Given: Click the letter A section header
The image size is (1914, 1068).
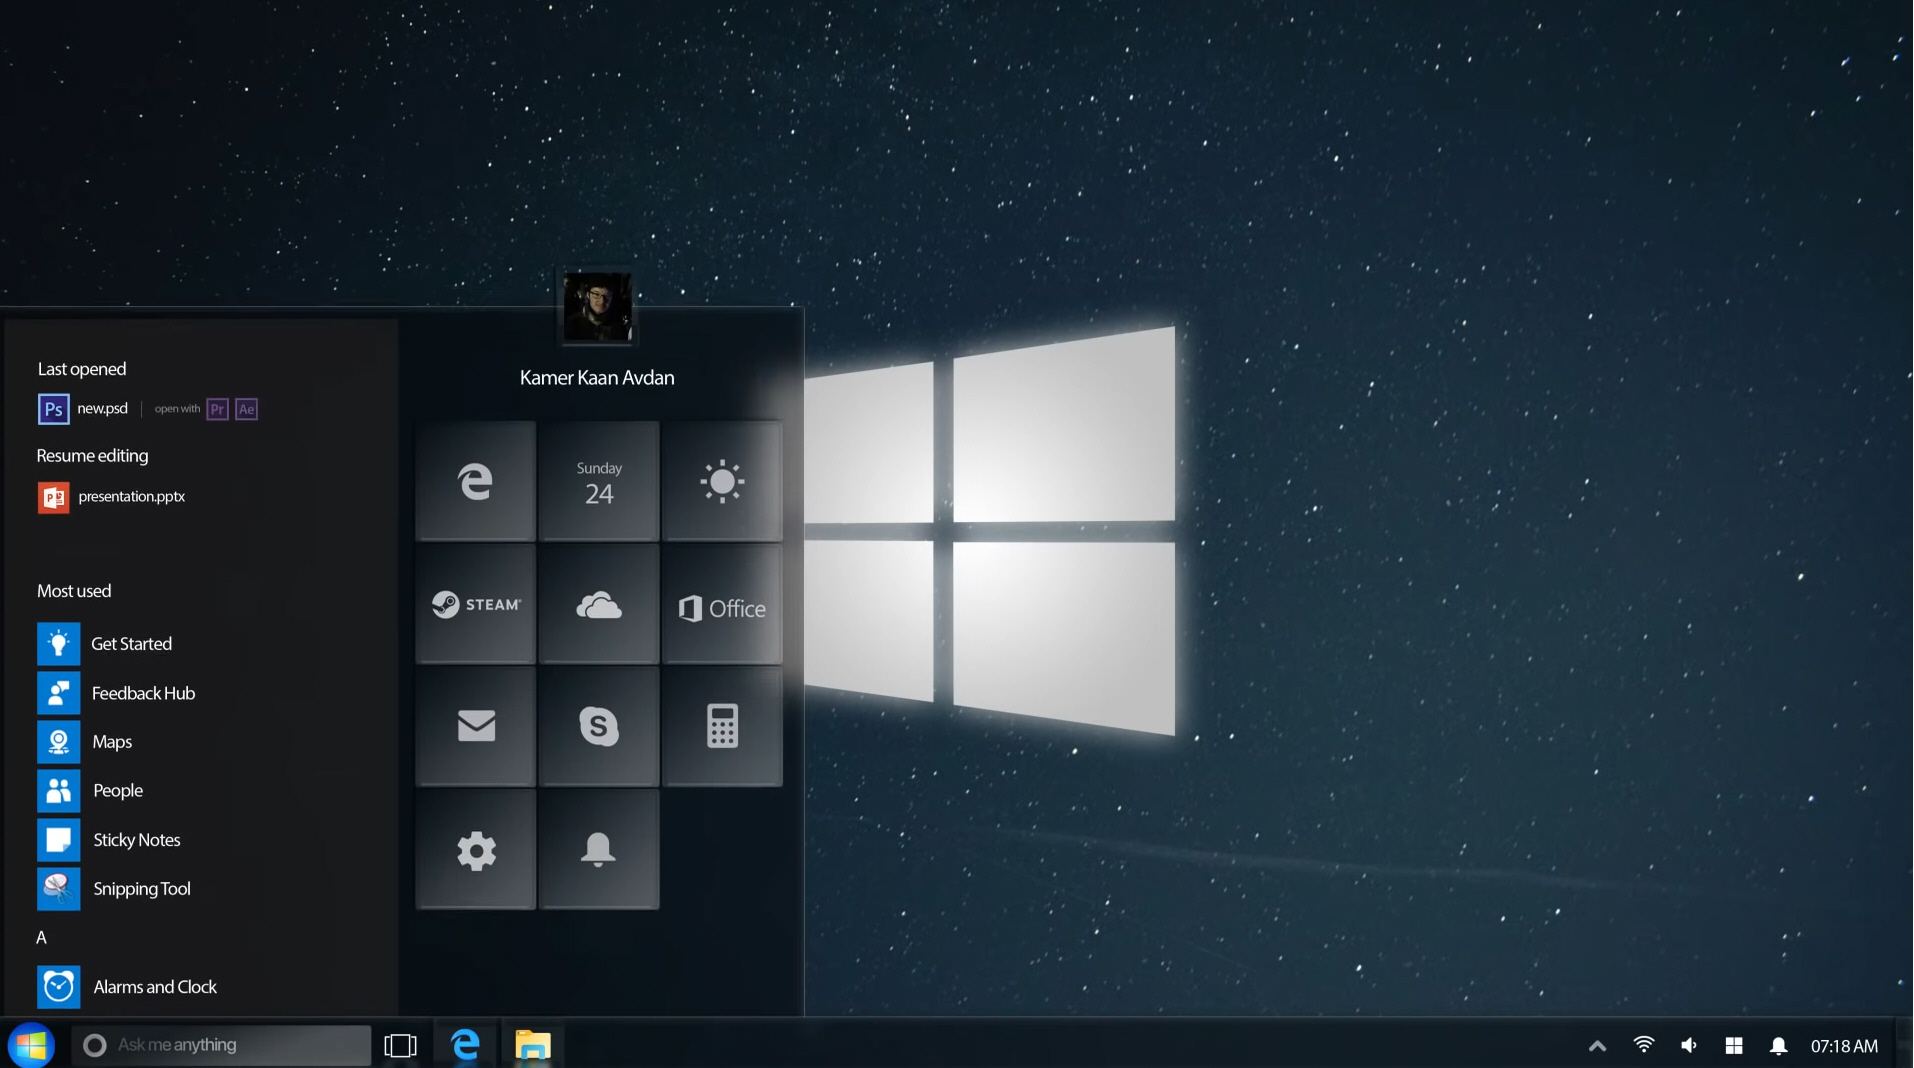Looking at the screenshot, I should [41, 938].
